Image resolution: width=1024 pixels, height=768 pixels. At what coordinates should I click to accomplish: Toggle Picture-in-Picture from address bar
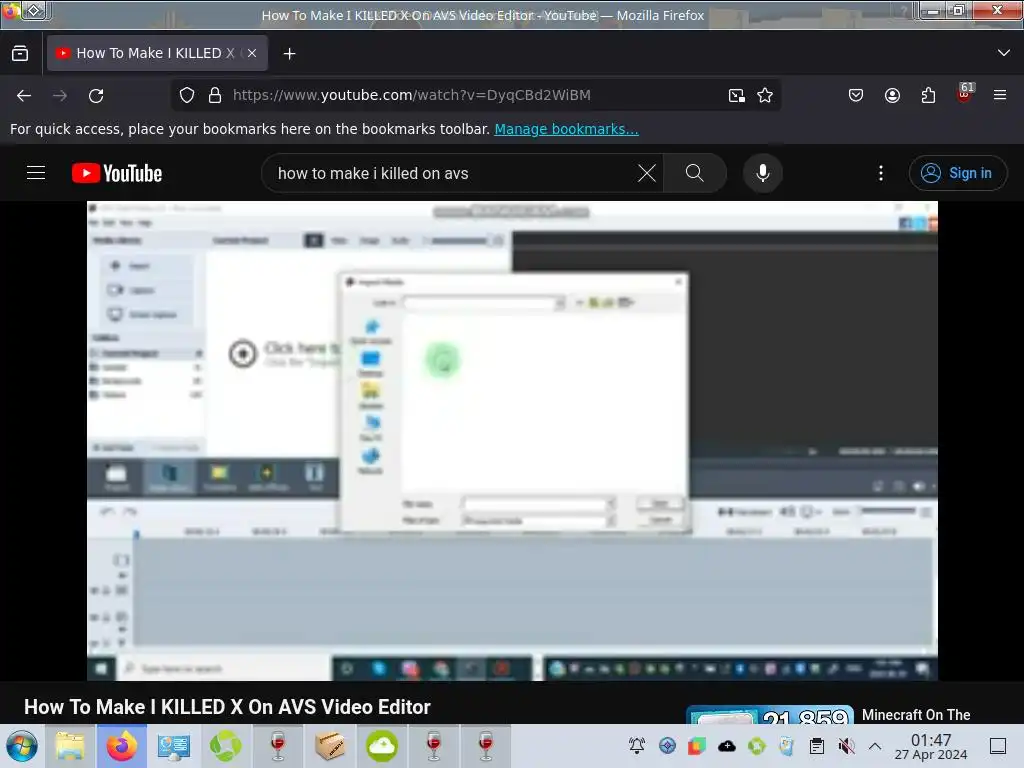[737, 95]
